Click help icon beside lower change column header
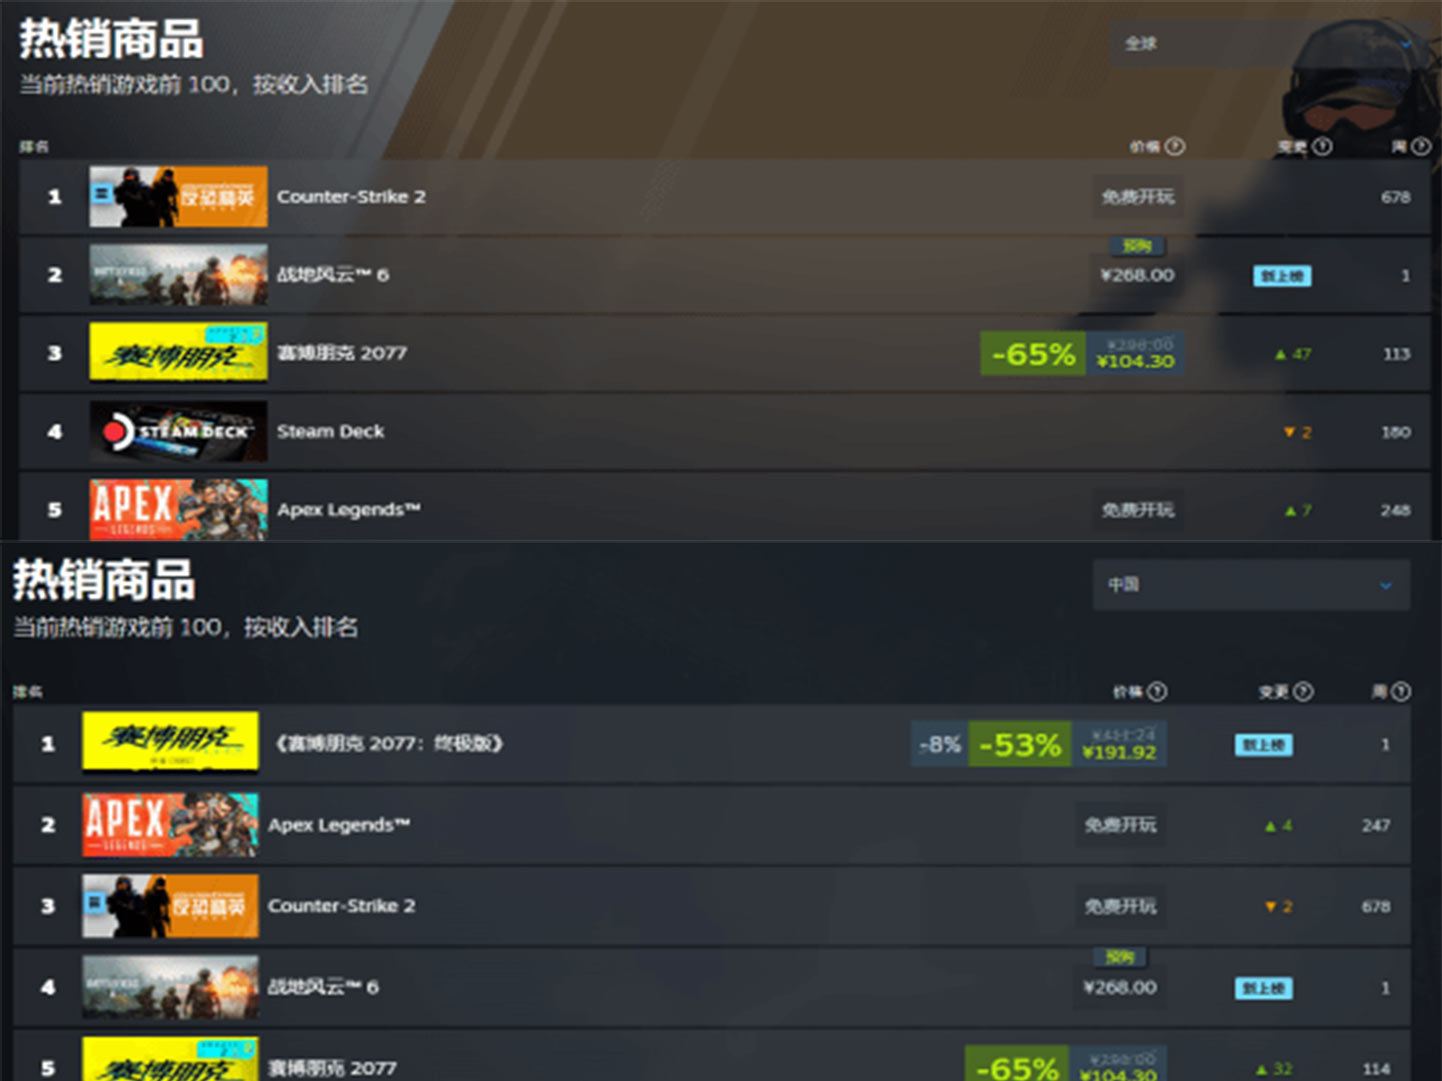Viewport: 1442px width, 1081px height. pos(1303,691)
